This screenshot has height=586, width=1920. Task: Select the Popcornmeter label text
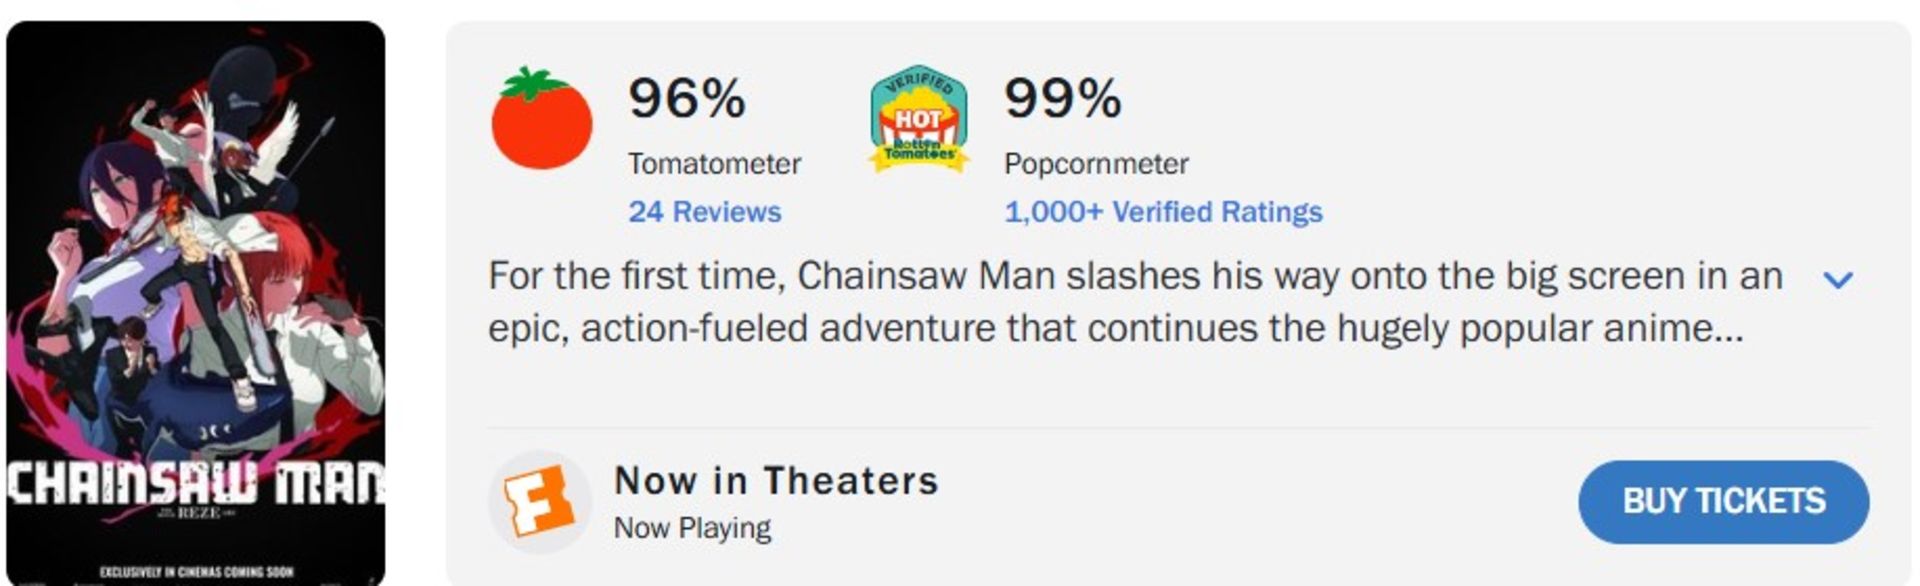[x=1096, y=164]
